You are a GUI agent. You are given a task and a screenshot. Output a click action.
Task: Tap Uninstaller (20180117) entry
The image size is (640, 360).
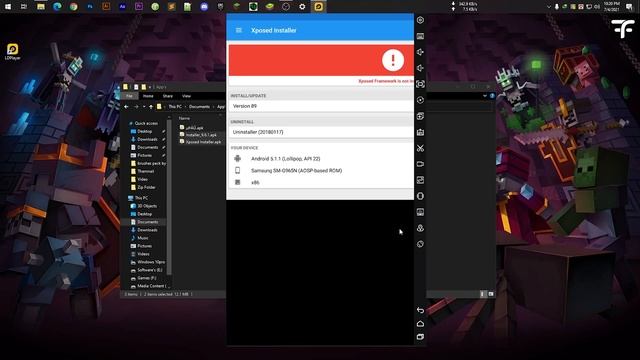coord(320,132)
